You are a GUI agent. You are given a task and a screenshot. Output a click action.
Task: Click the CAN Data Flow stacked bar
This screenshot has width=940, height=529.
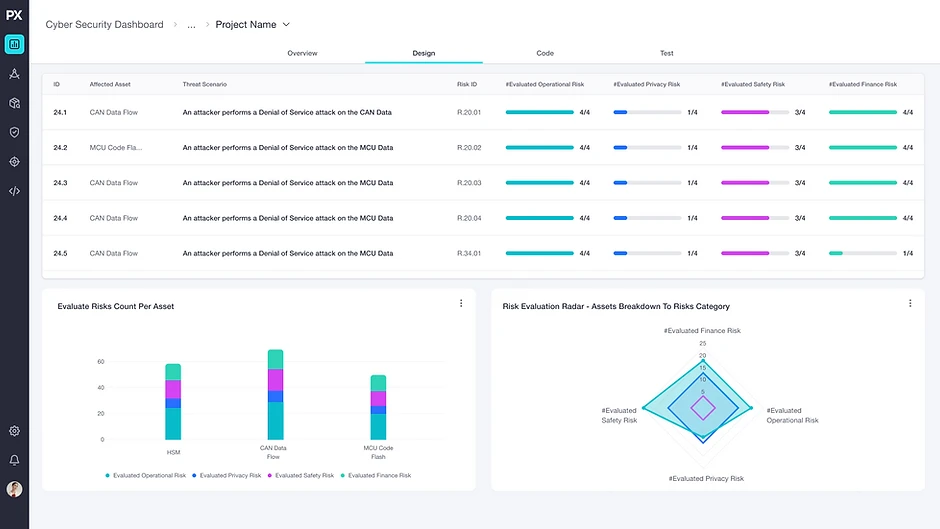click(275, 395)
